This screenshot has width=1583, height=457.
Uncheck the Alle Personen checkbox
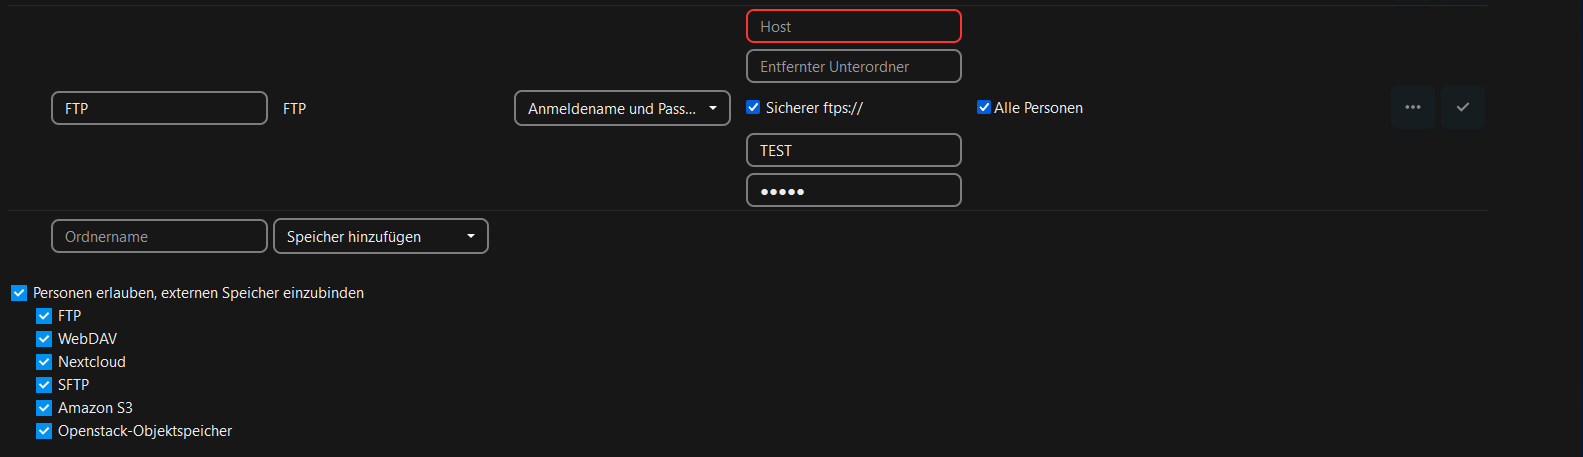(984, 107)
